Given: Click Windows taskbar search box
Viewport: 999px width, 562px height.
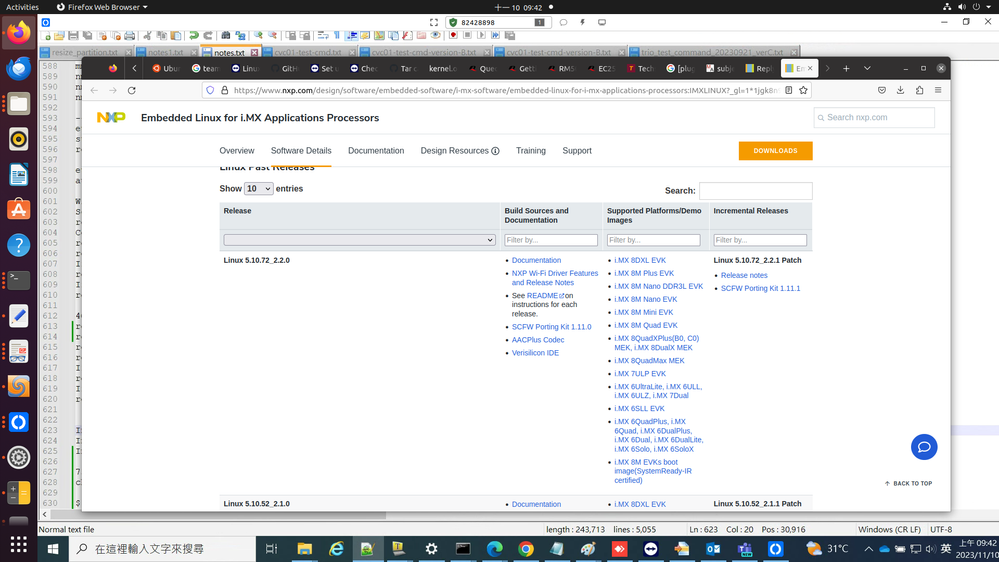Looking at the screenshot, I should [161, 549].
